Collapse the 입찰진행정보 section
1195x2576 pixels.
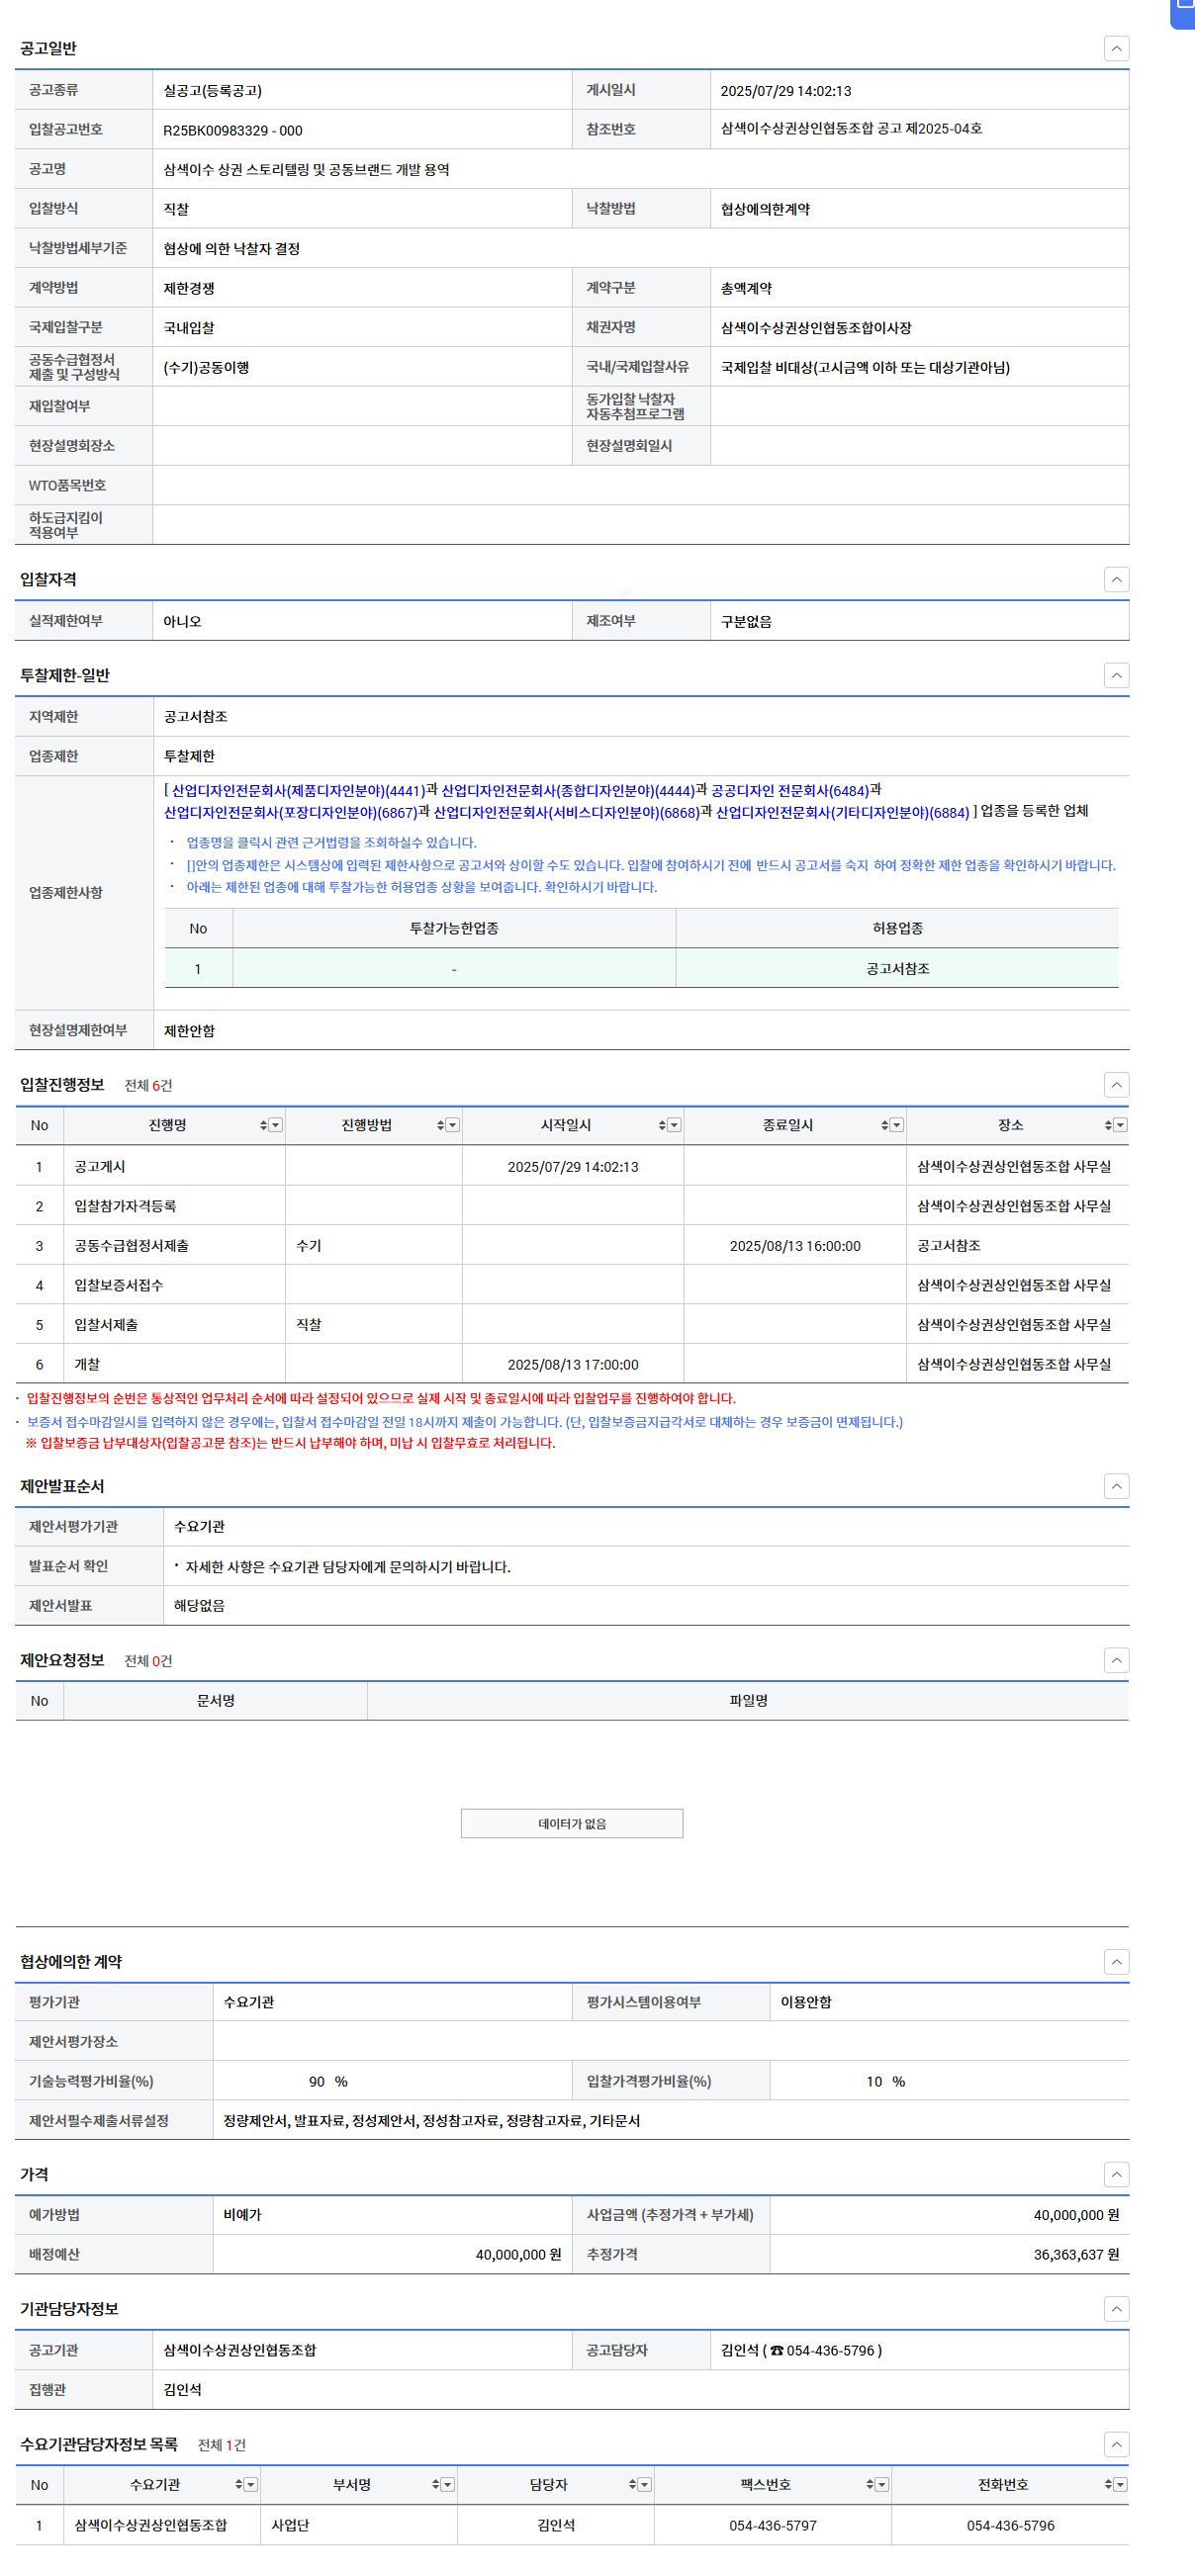coord(1116,1085)
